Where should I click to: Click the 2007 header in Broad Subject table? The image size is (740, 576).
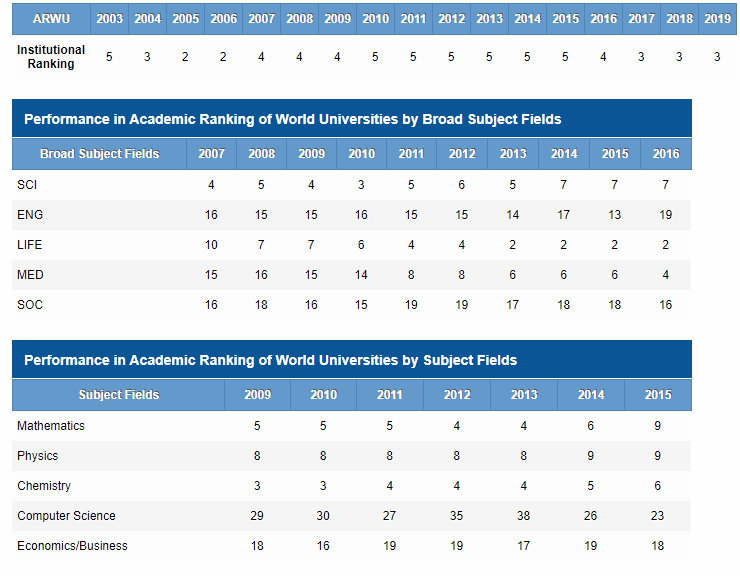click(211, 154)
